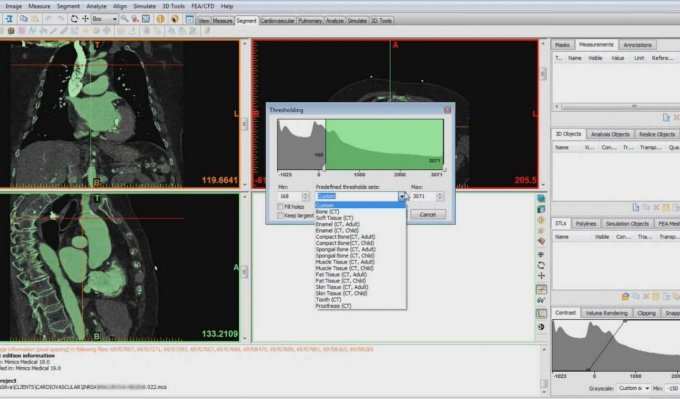Open Polylines tab
Image resolution: width=680 pixels, height=399 pixels.
[586, 224]
